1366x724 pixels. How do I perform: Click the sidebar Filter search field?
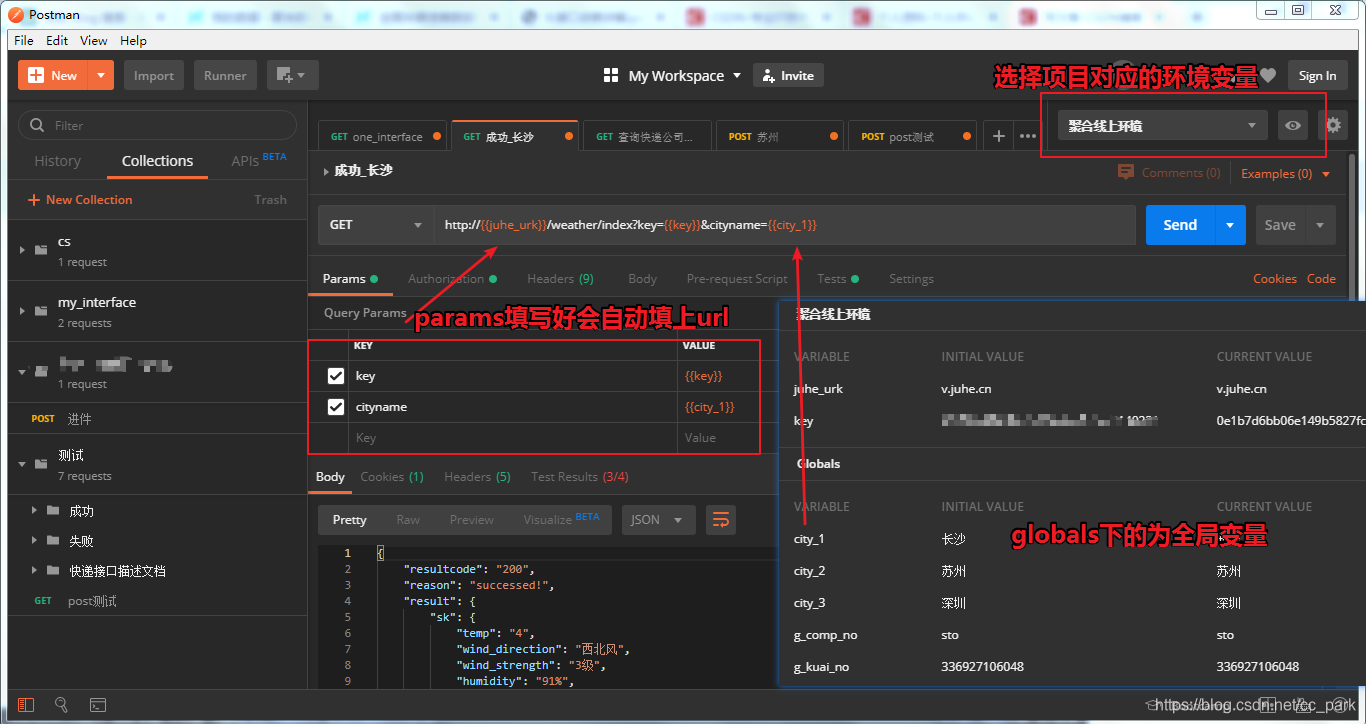(158, 125)
